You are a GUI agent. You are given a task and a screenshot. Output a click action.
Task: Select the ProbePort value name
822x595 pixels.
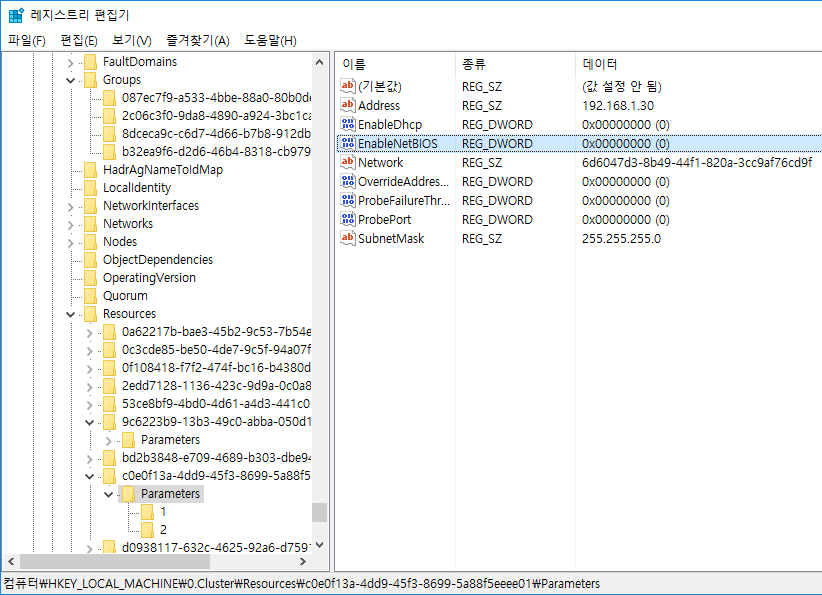tap(384, 220)
